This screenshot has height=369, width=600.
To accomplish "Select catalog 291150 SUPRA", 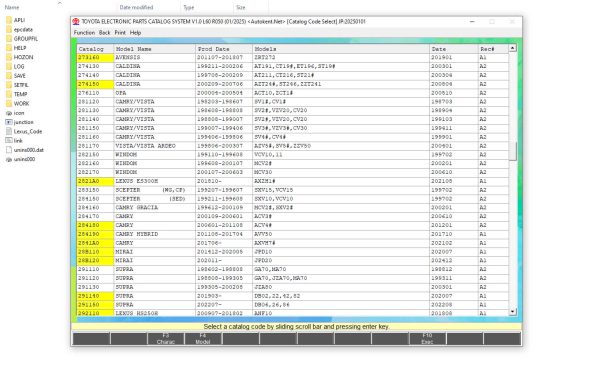I will (293, 305).
